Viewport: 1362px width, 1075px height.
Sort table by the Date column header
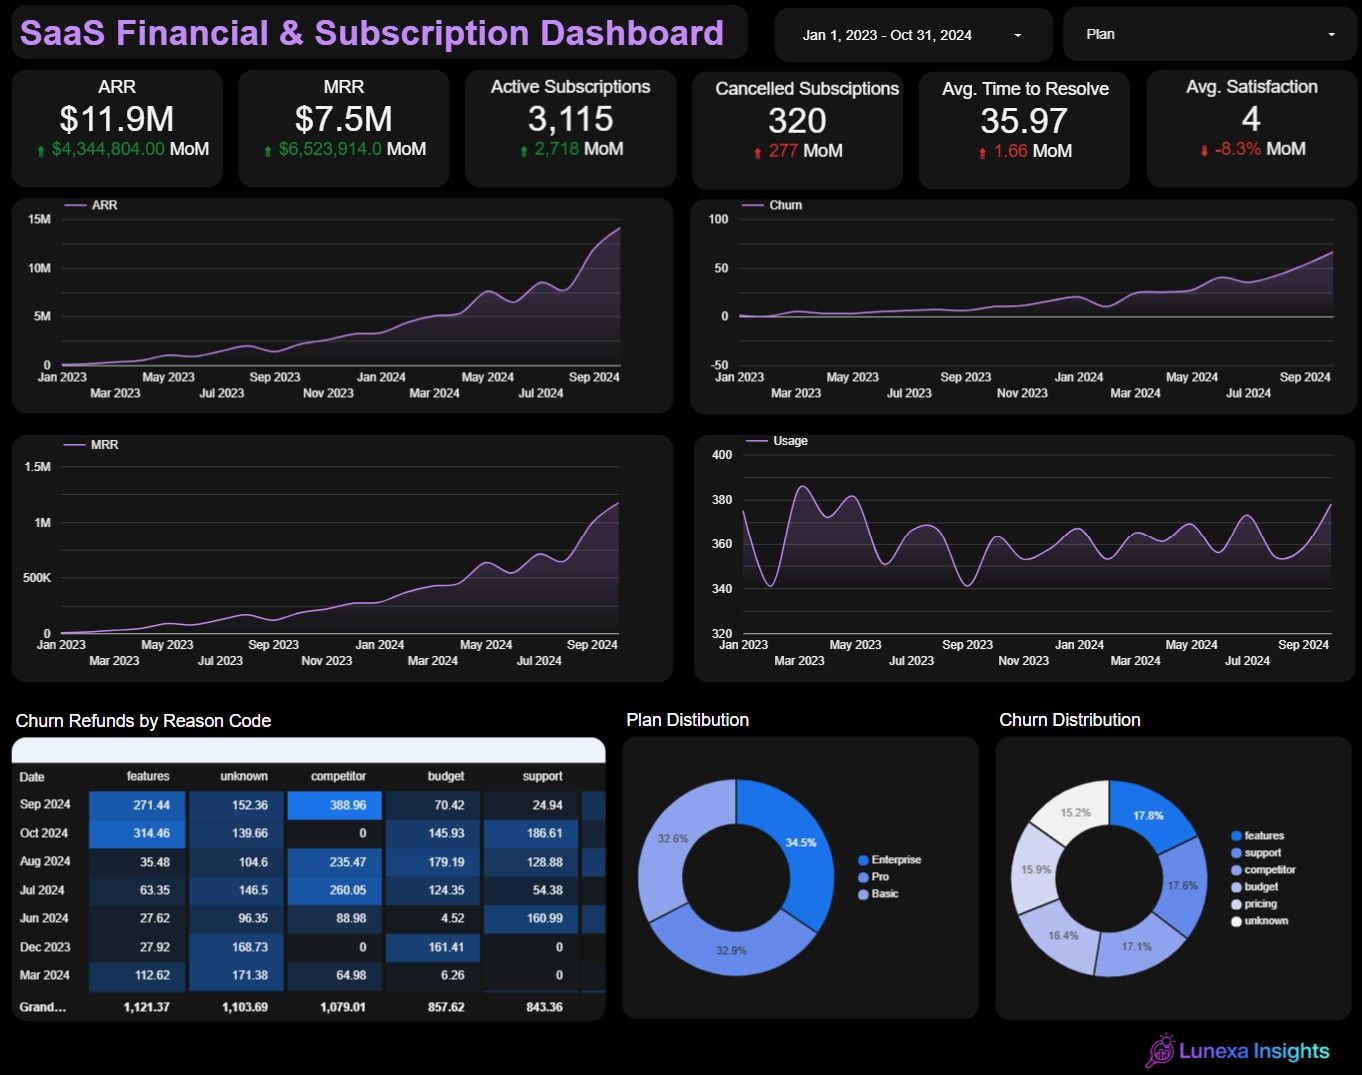click(32, 777)
